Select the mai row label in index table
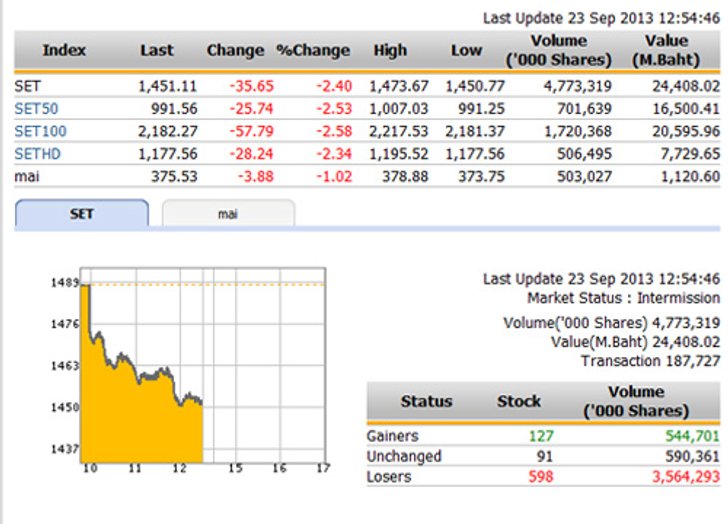728x524 pixels. click(x=27, y=176)
